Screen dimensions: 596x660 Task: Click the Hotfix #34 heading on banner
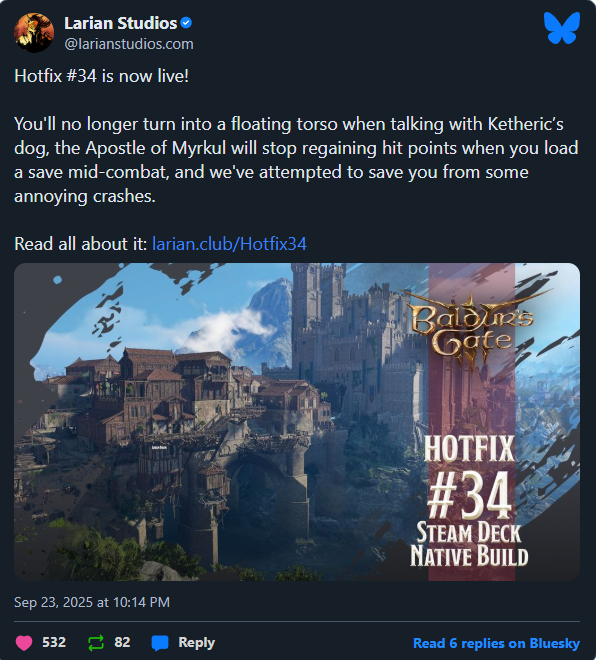click(x=469, y=478)
